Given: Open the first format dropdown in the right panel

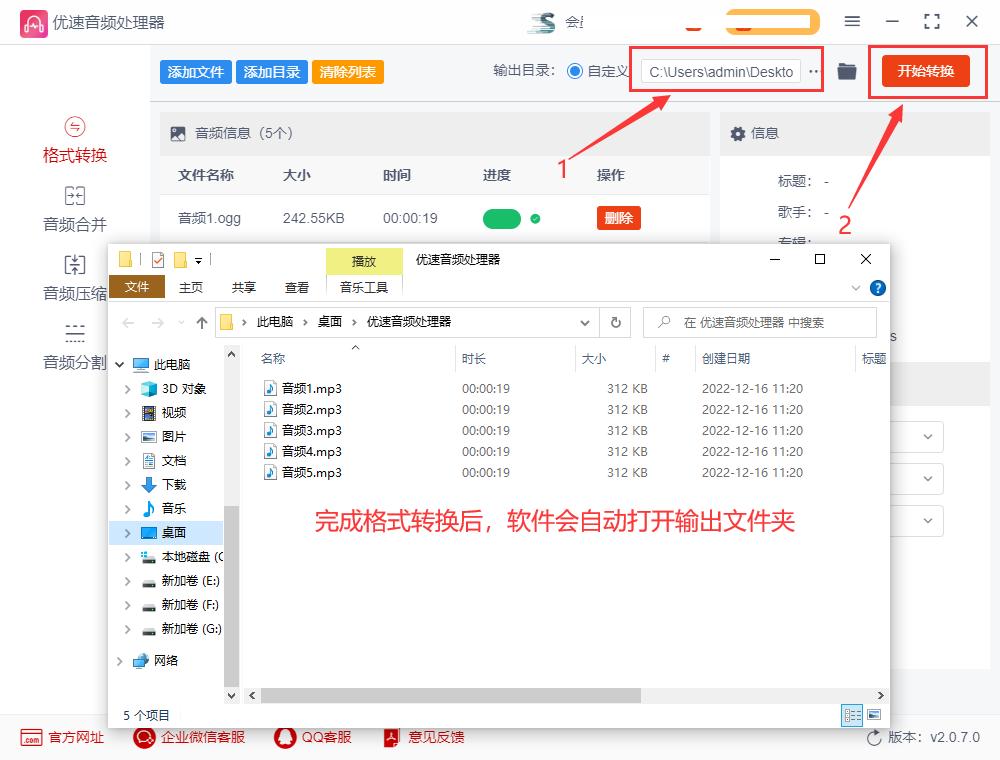Looking at the screenshot, I should (x=928, y=436).
